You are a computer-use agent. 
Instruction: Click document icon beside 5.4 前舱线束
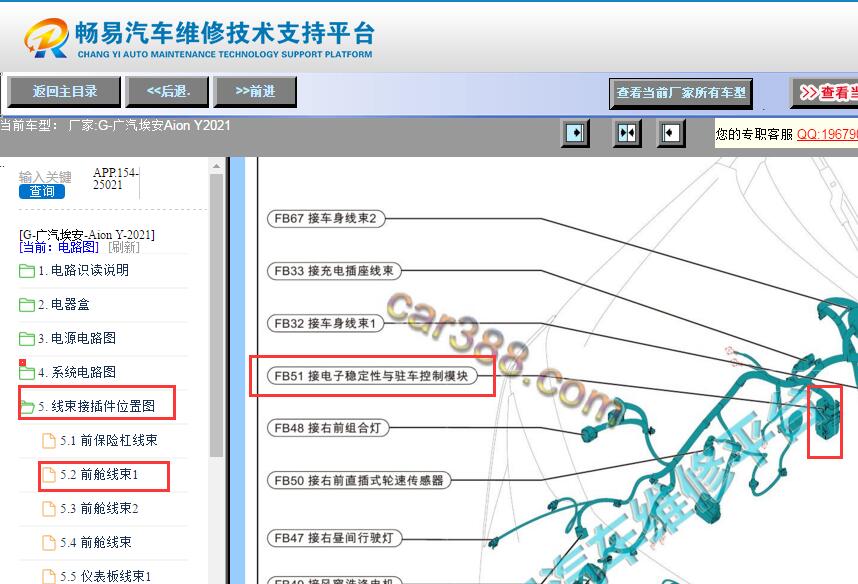tap(49, 542)
